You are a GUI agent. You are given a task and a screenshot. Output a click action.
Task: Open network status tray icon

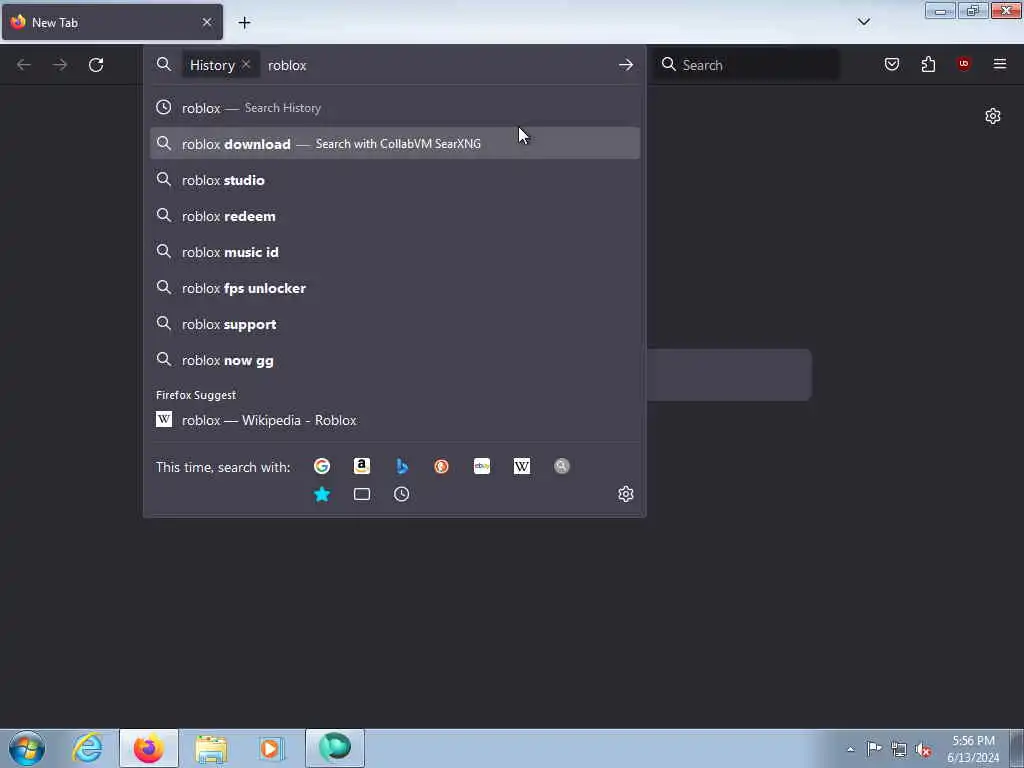(x=899, y=749)
